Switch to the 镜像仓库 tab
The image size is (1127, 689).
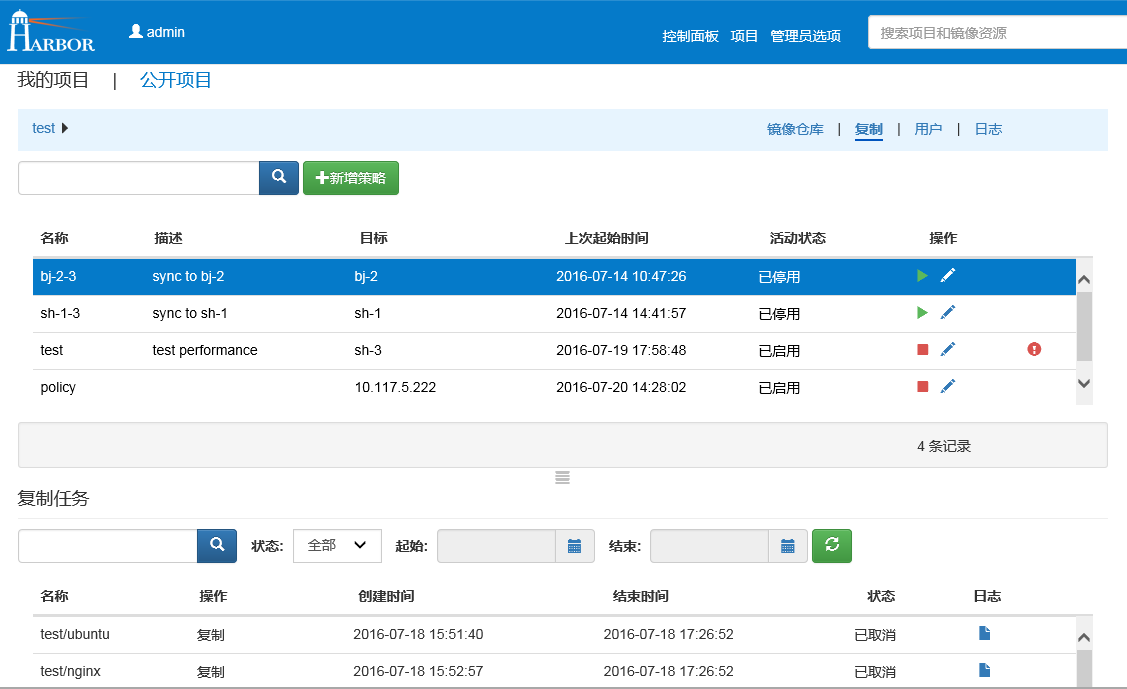point(795,129)
